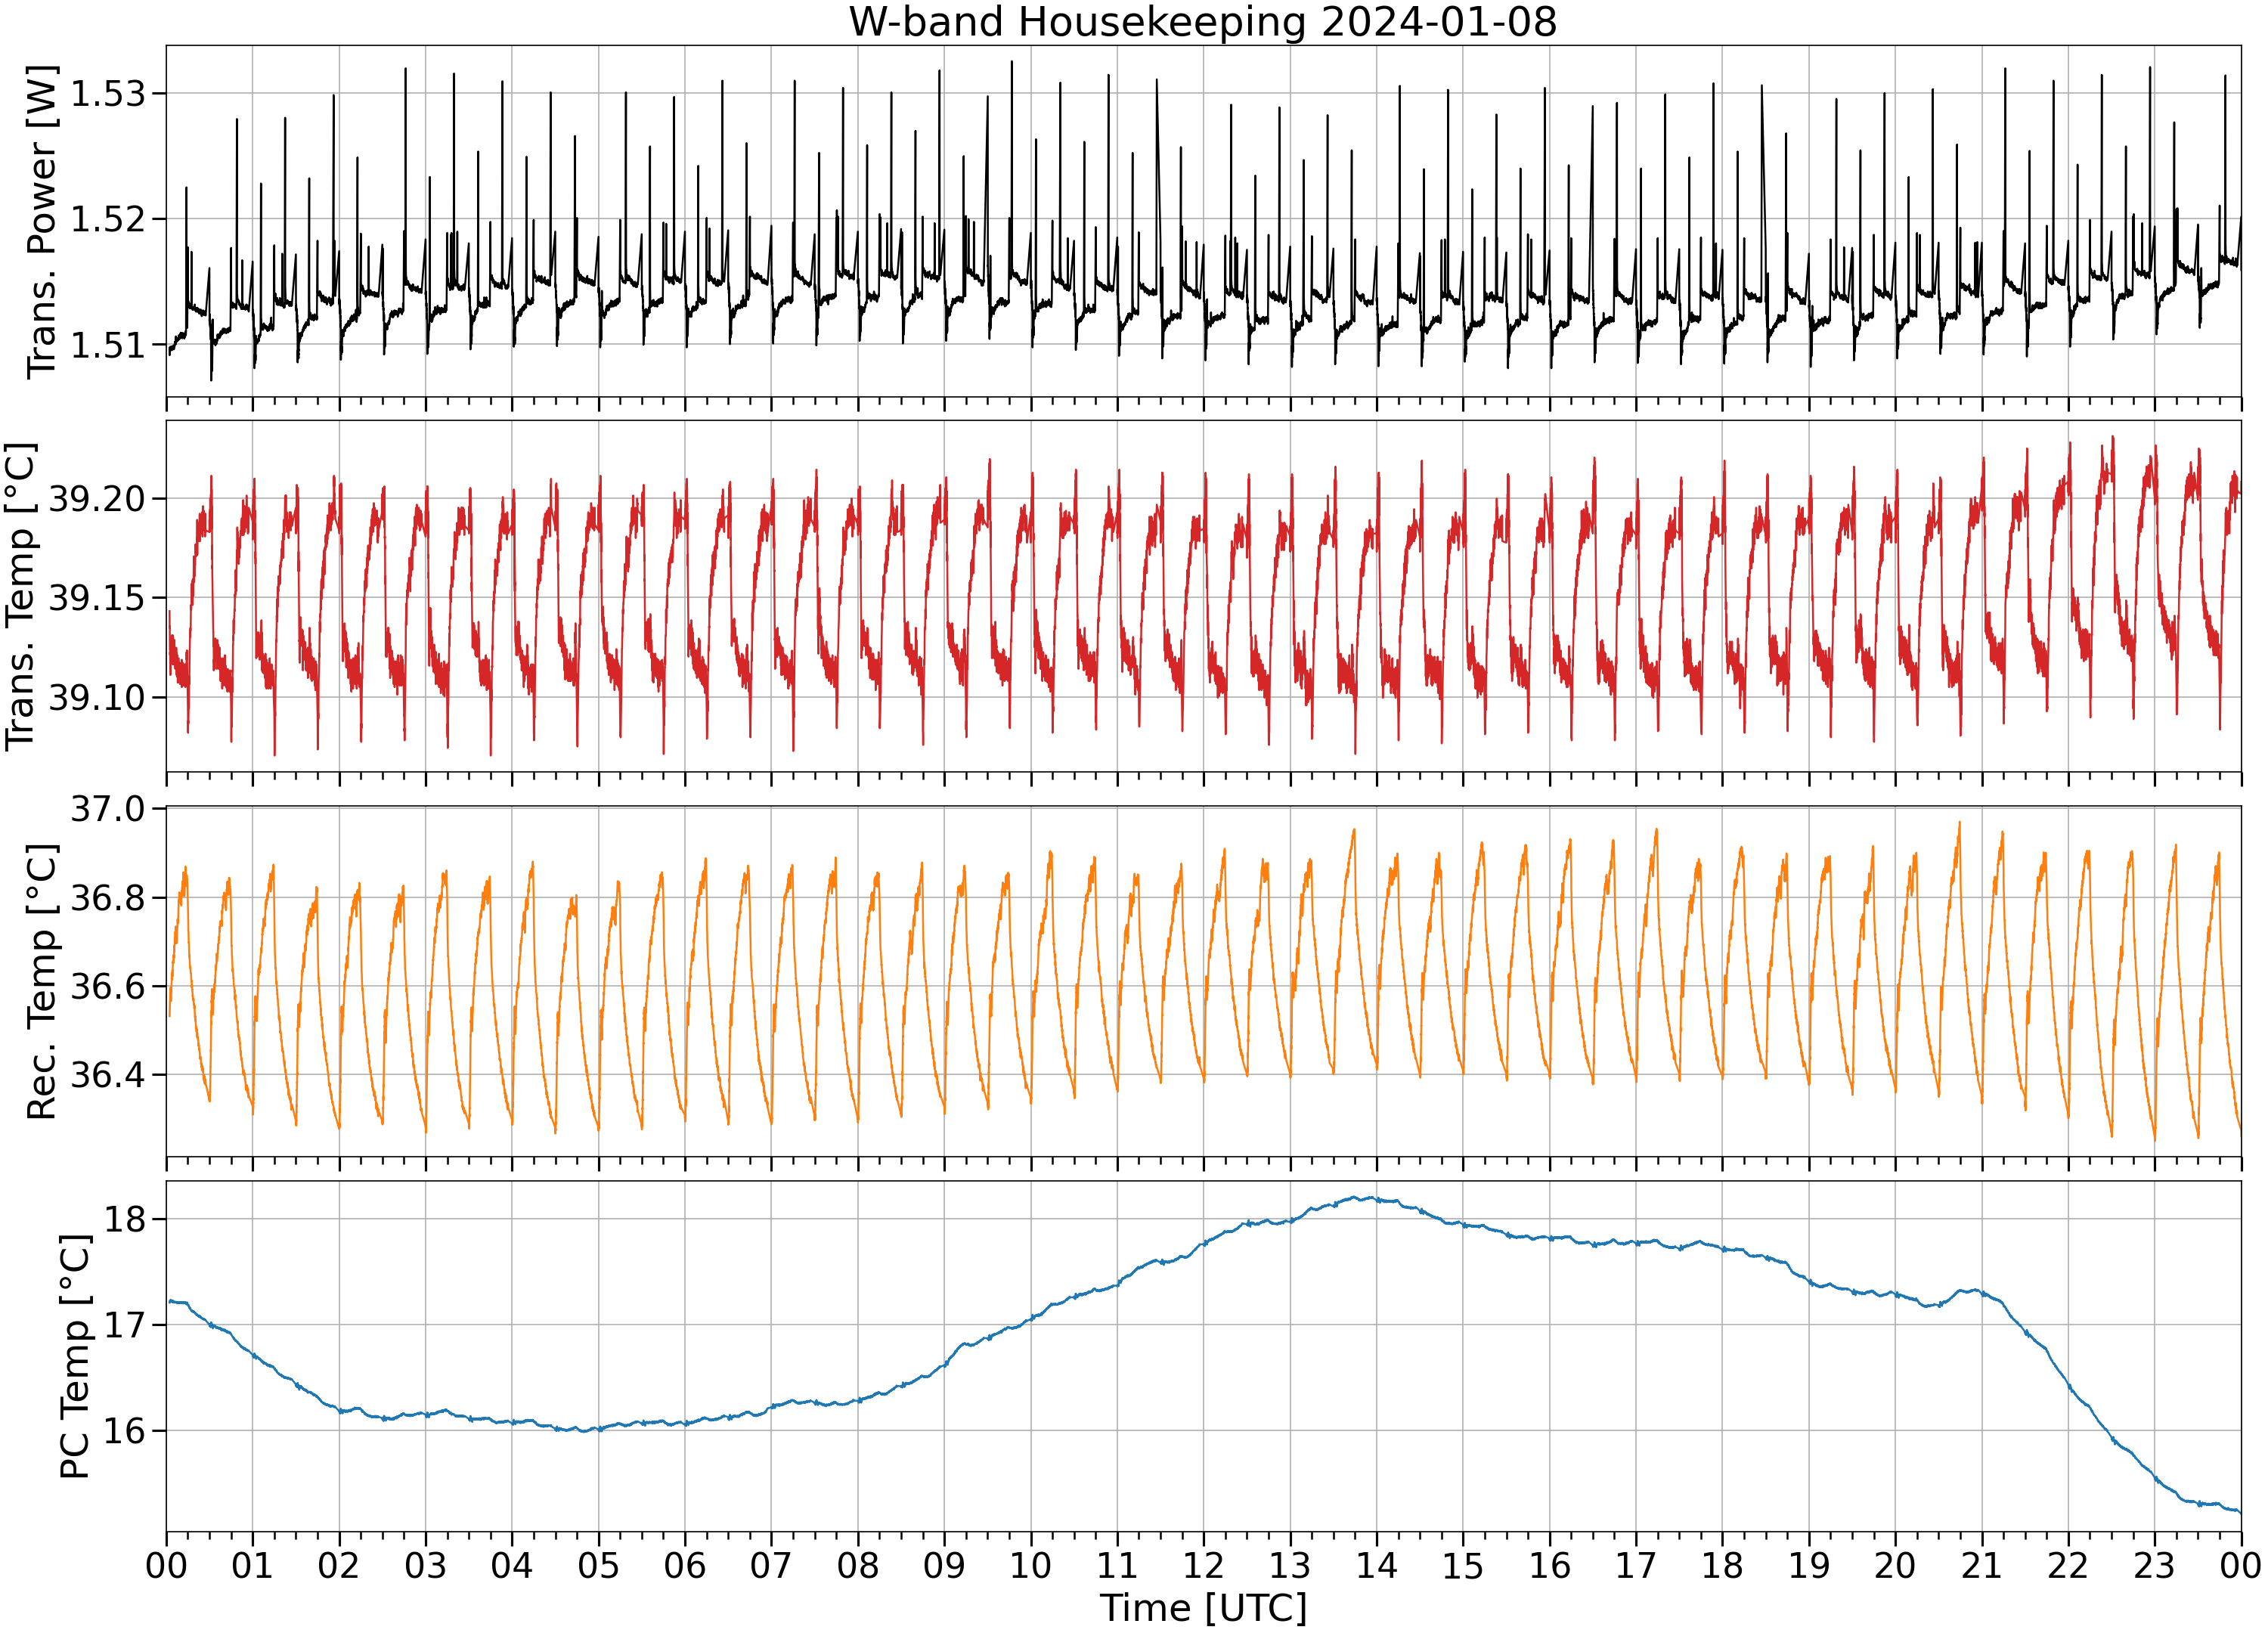Select the 08 hour label on time axis
This screenshot has height=1633, width=2268.
click(858, 1565)
